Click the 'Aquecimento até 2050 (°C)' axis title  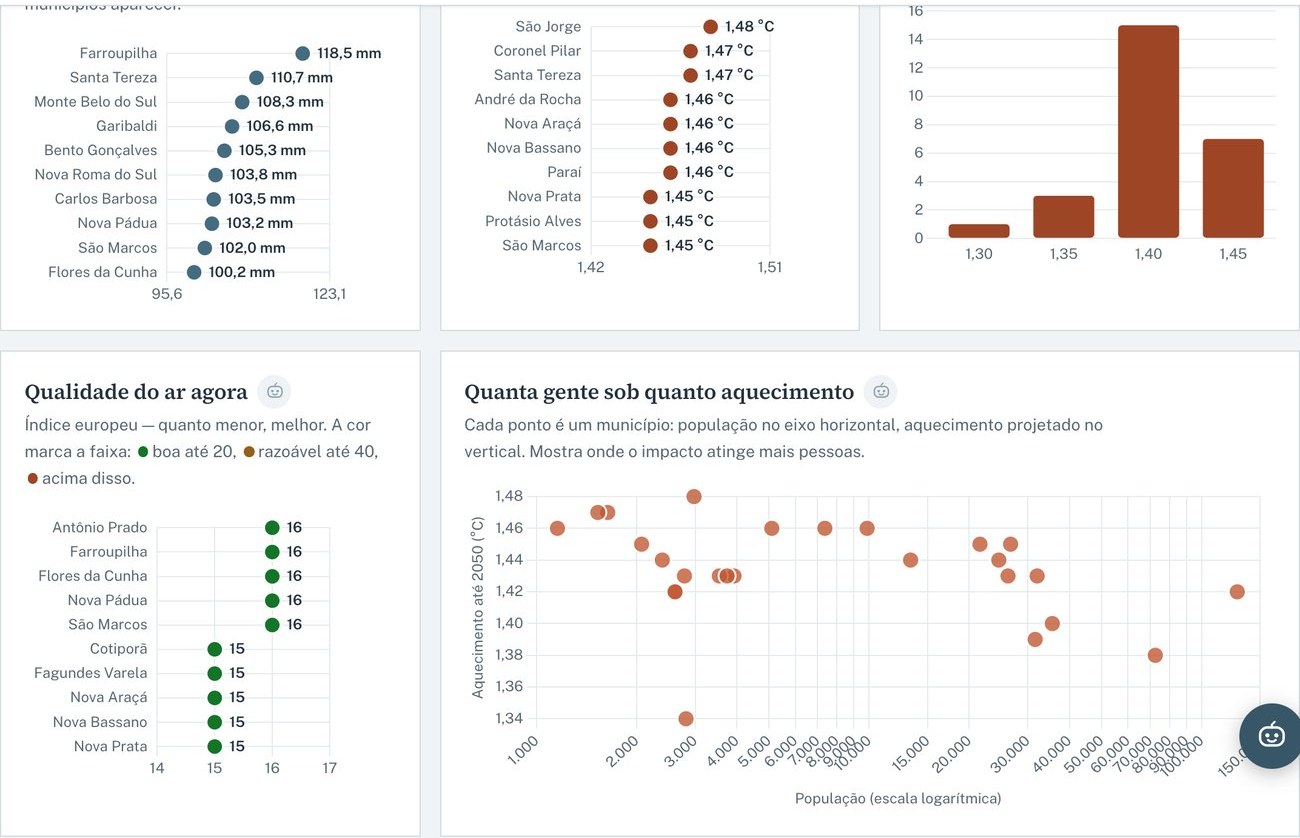478,607
